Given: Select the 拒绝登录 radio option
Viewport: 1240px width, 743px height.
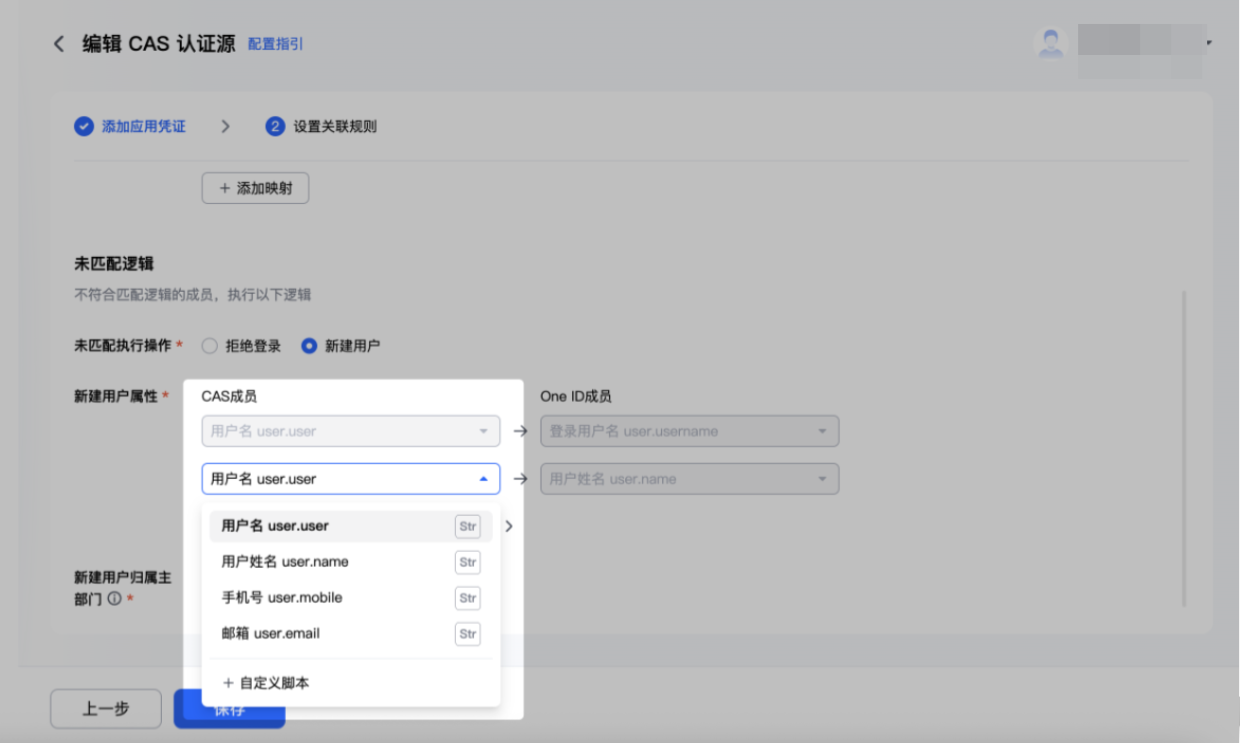Looking at the screenshot, I should click(x=210, y=346).
